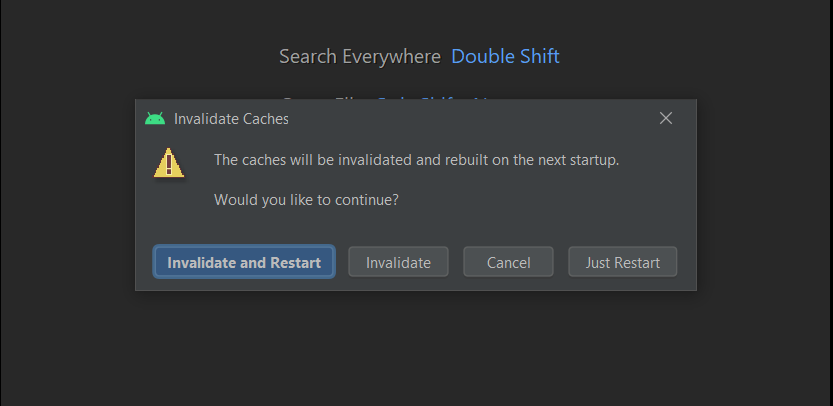Select the Just Restart button
Screen dimensions: 833x406
(x=623, y=262)
